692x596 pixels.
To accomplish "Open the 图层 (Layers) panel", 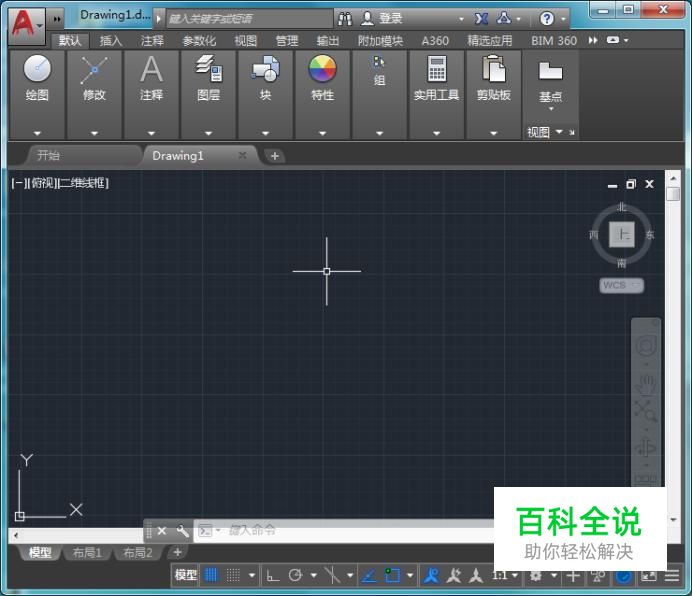I will coord(208,78).
